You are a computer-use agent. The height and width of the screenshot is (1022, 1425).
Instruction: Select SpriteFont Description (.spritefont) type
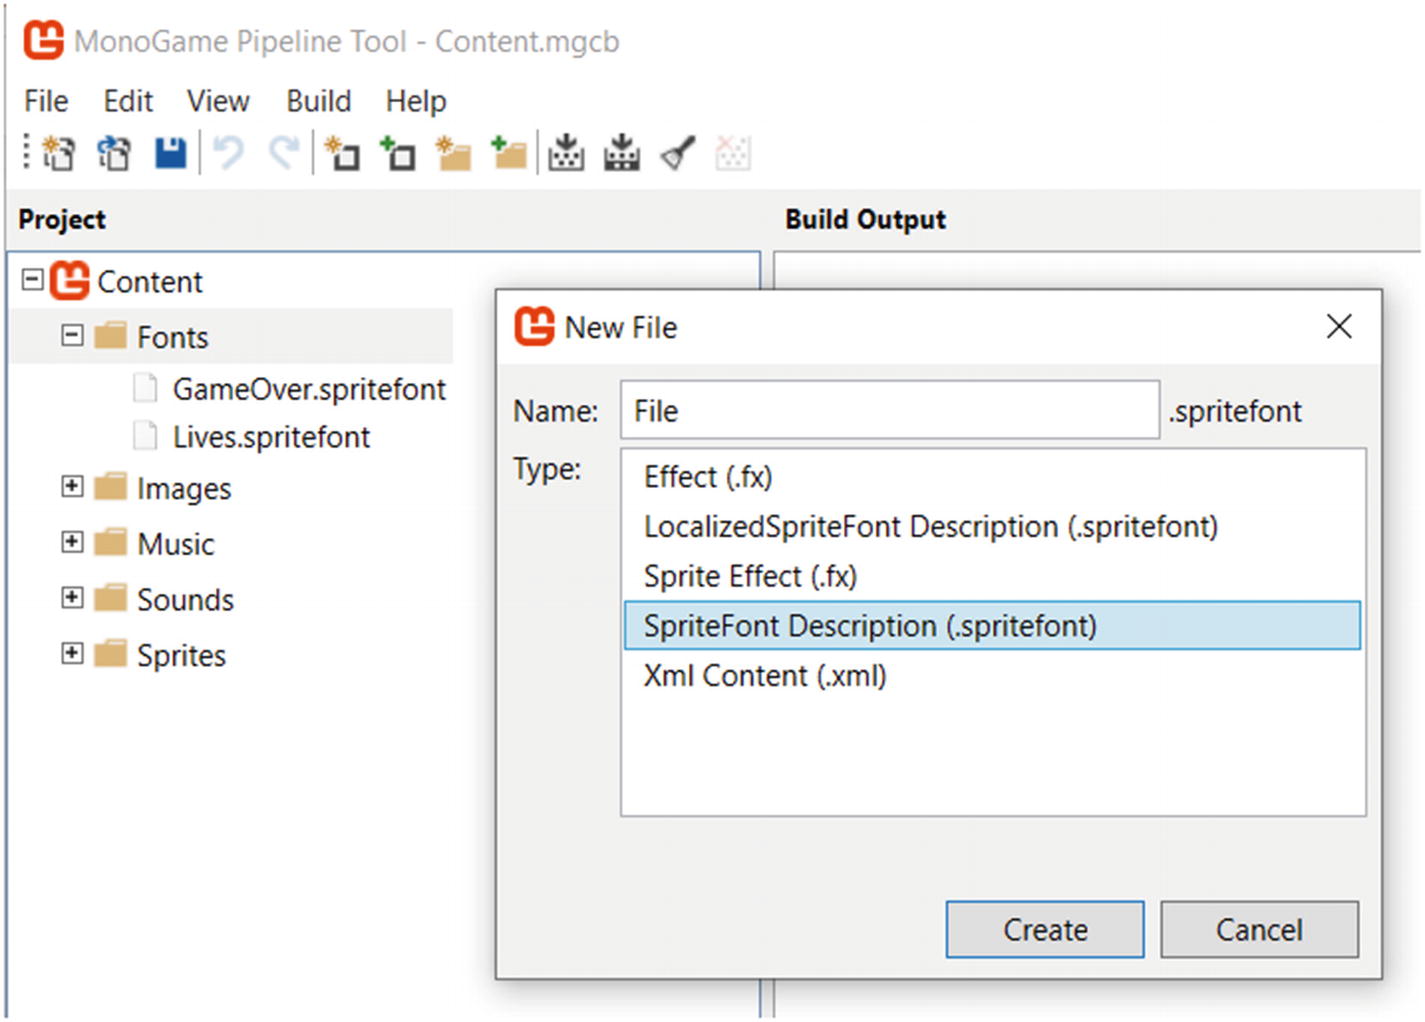992,625
